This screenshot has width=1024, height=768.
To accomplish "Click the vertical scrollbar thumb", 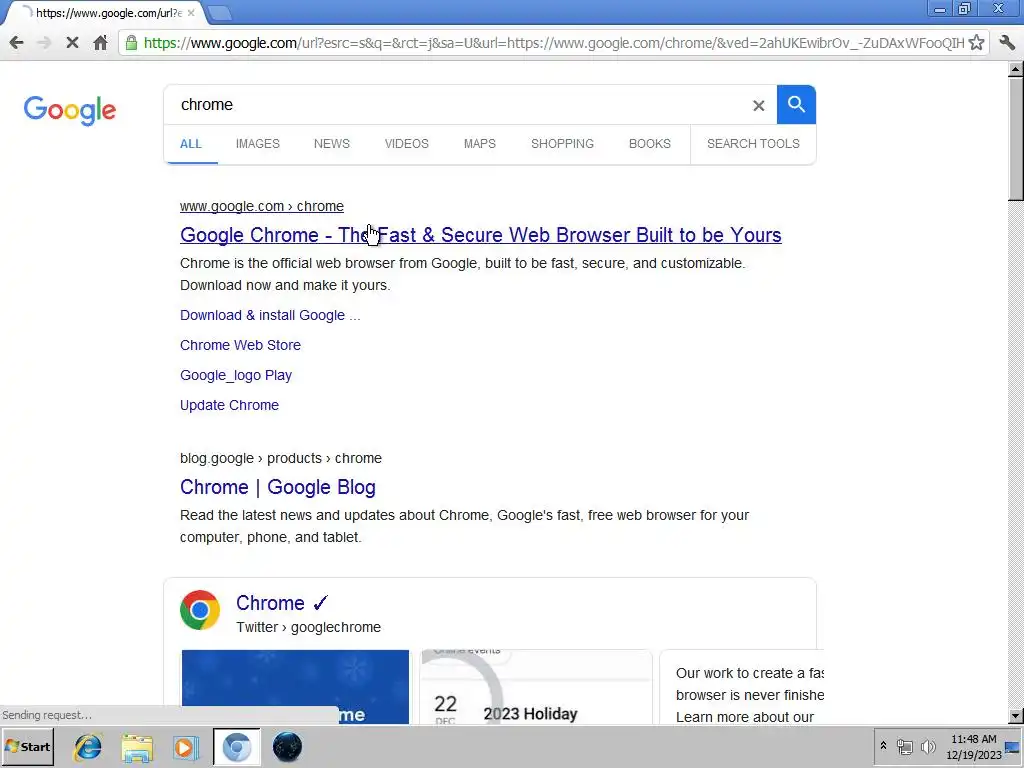I will tap(1015, 138).
